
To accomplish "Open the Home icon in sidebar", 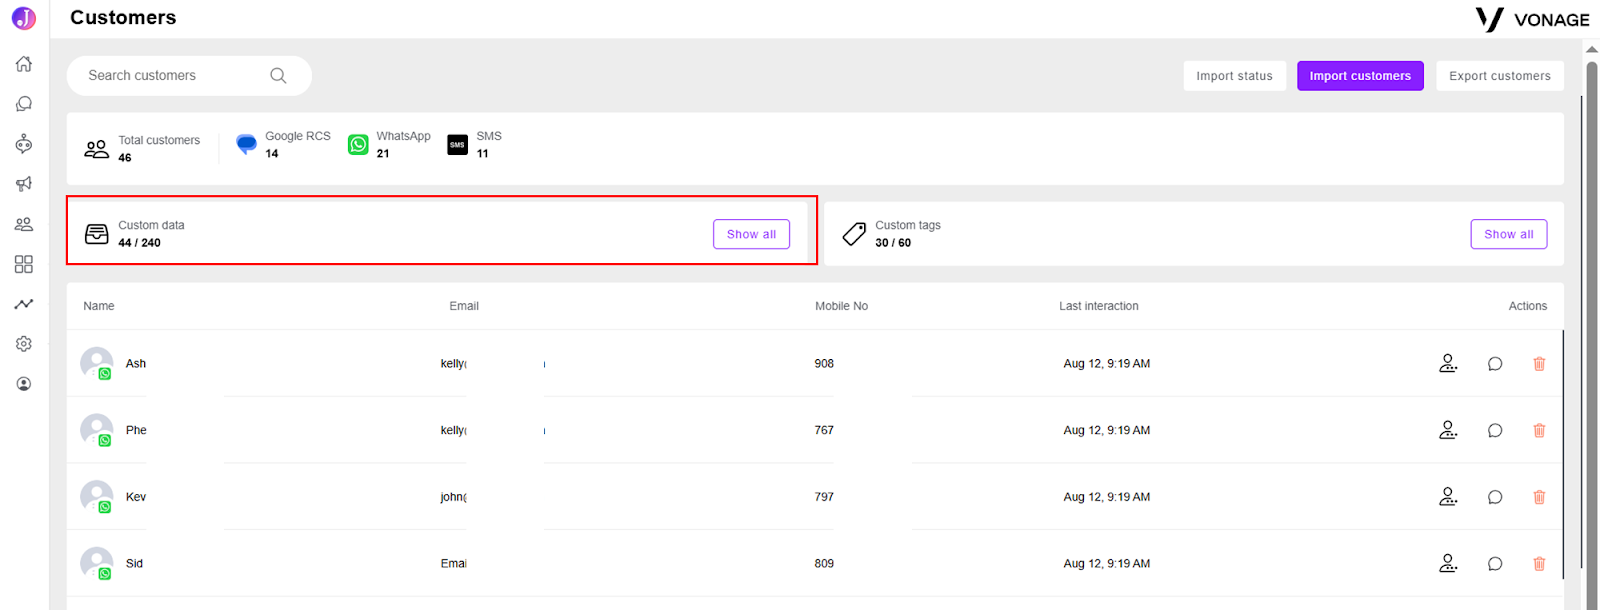I will (x=24, y=64).
